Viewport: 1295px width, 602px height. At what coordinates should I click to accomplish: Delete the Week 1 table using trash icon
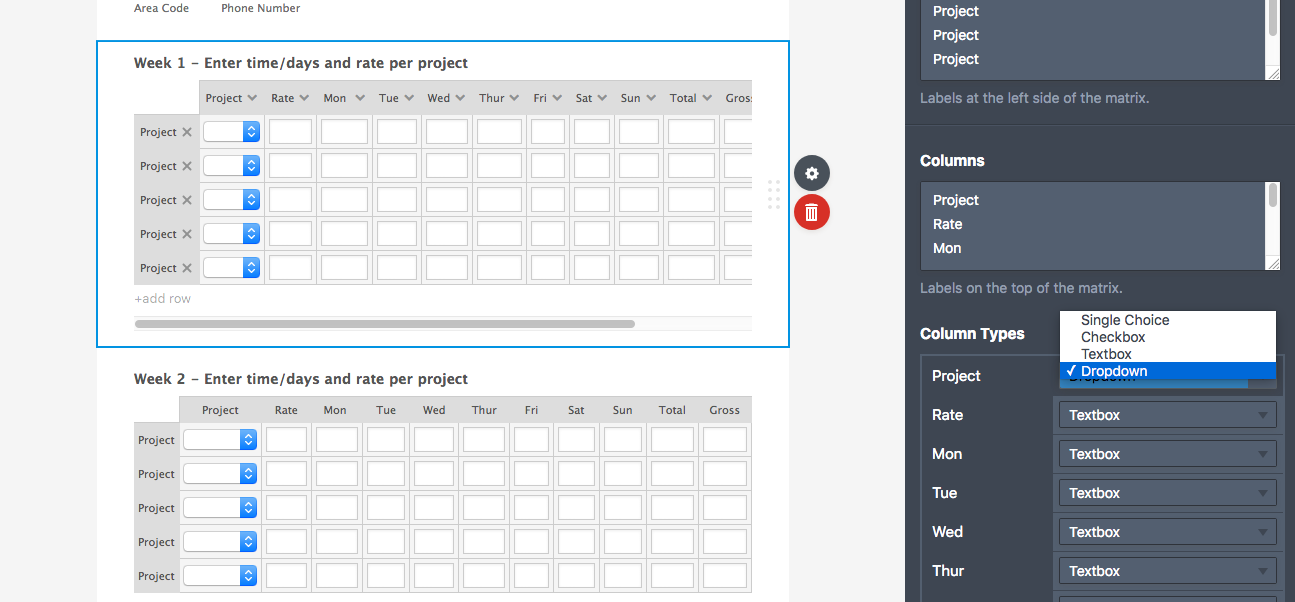(x=811, y=212)
